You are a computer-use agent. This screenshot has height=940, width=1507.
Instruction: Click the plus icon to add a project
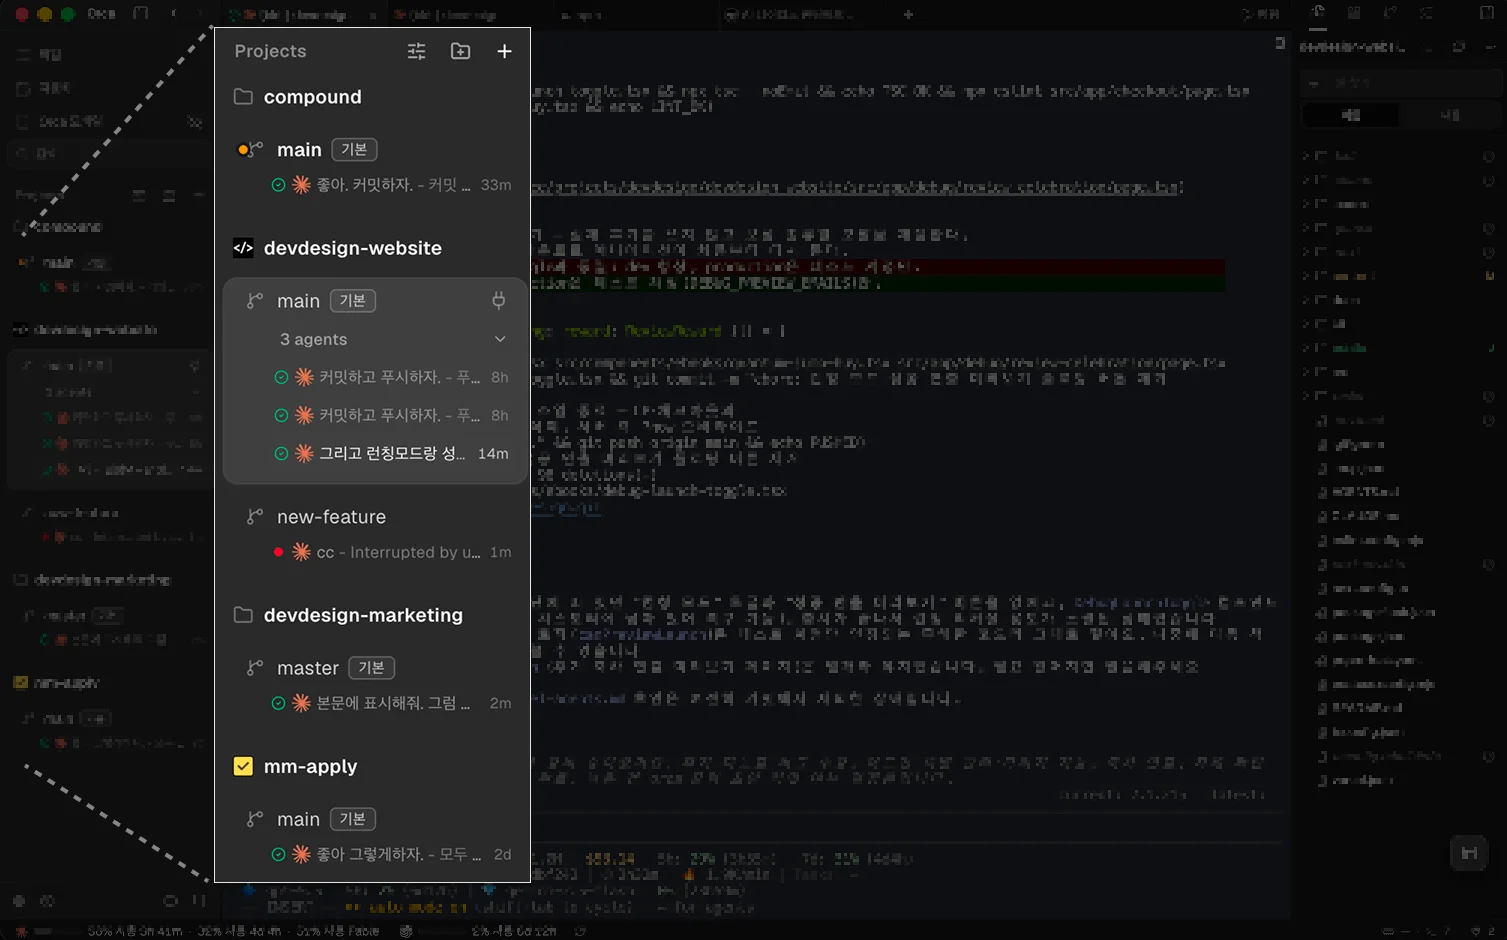(505, 51)
